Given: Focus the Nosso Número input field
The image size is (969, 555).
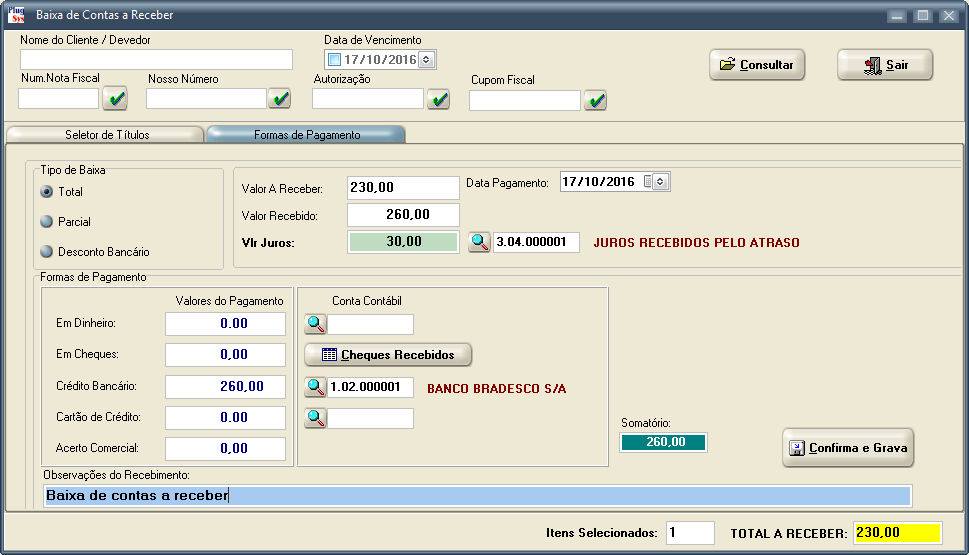Looking at the screenshot, I should coord(206,98).
